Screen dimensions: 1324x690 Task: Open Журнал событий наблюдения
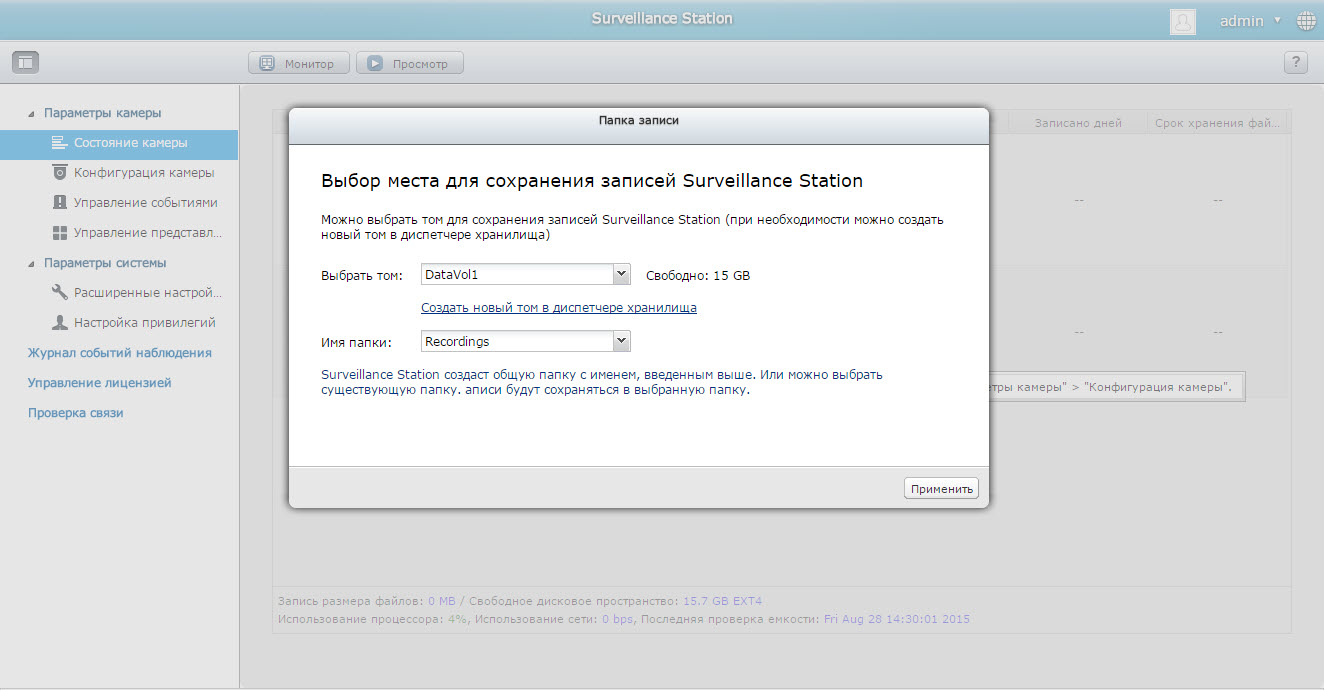[x=120, y=353]
